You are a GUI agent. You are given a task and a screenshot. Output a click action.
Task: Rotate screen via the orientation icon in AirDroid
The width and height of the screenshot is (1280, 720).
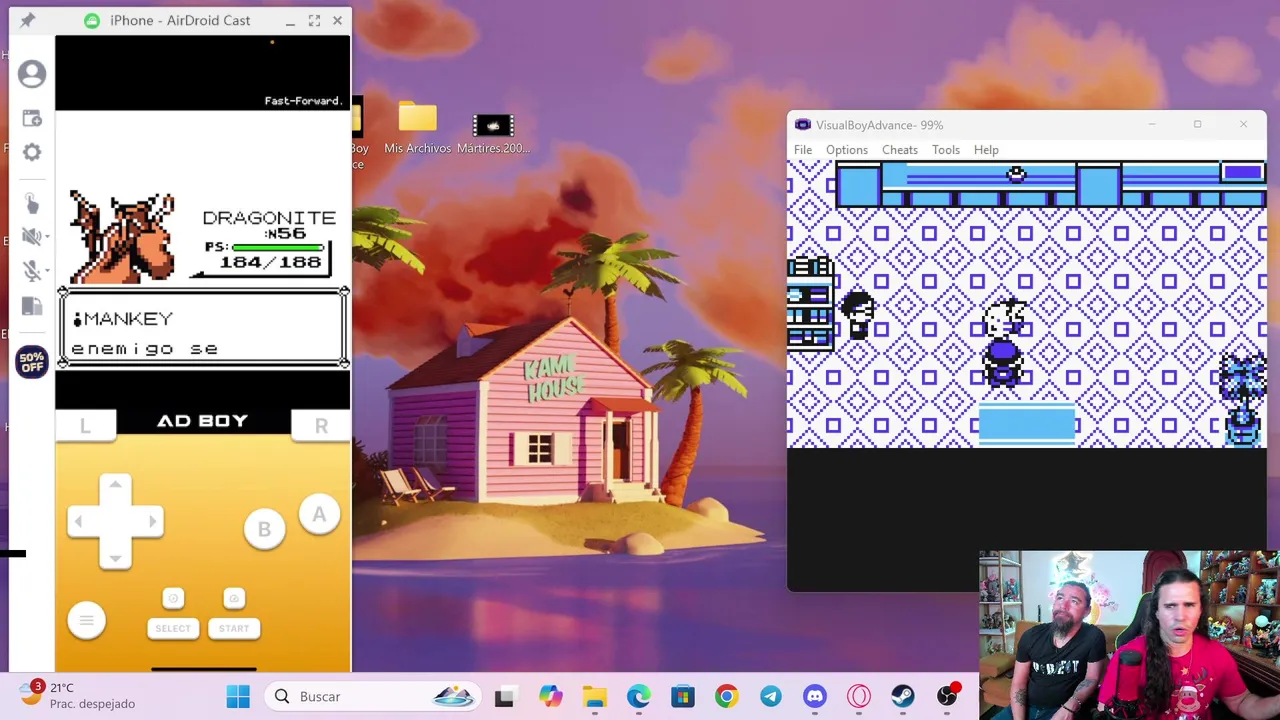(32, 306)
